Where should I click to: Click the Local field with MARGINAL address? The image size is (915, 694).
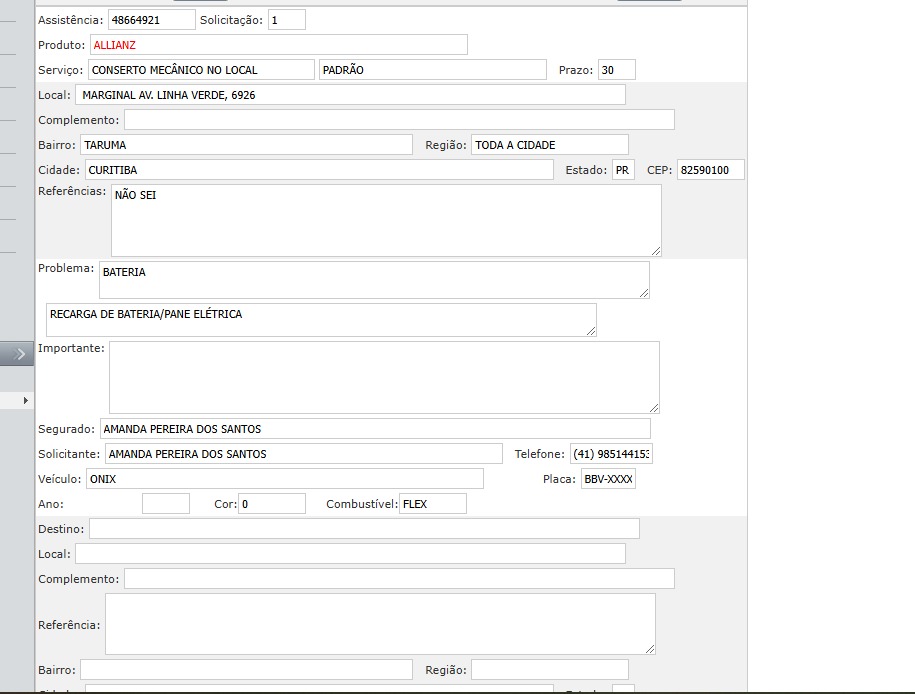click(350, 95)
